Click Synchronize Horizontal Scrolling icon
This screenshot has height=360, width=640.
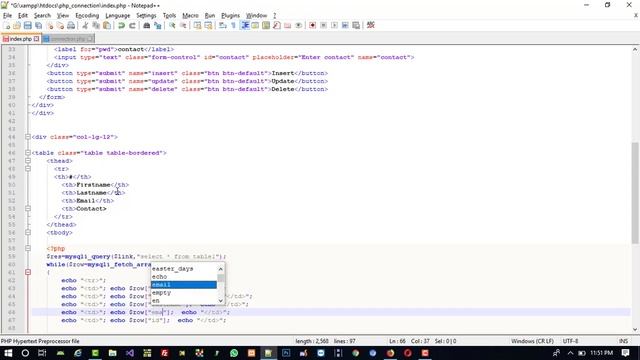(x=208, y=25)
